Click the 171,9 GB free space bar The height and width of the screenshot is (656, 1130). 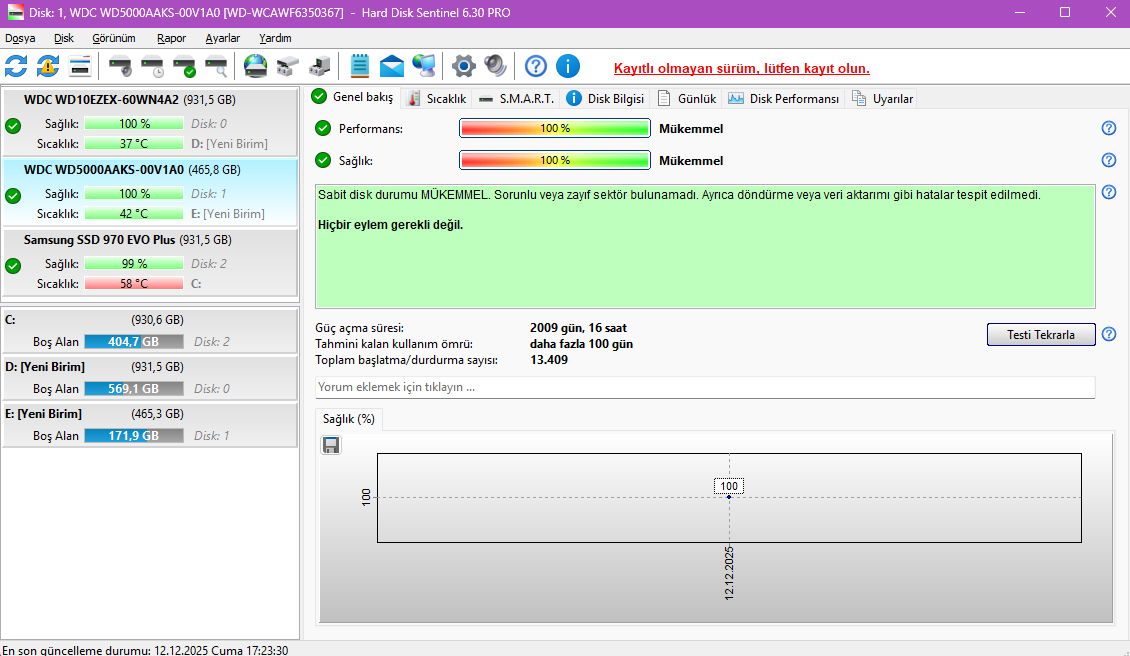point(134,435)
